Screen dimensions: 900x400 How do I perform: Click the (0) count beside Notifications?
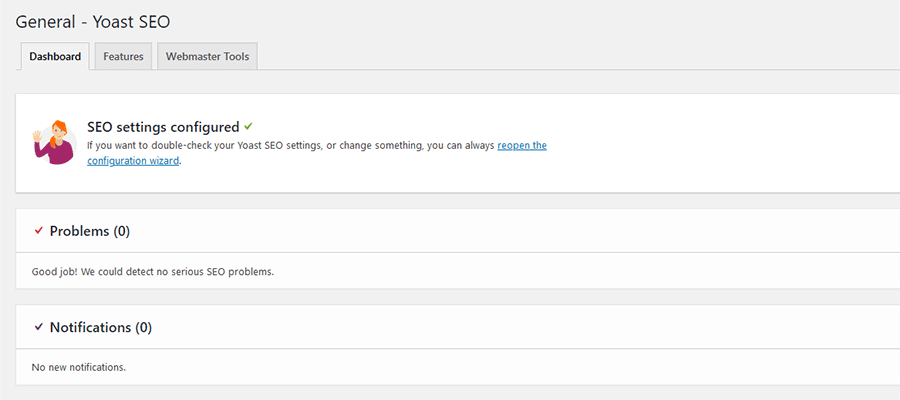143,327
